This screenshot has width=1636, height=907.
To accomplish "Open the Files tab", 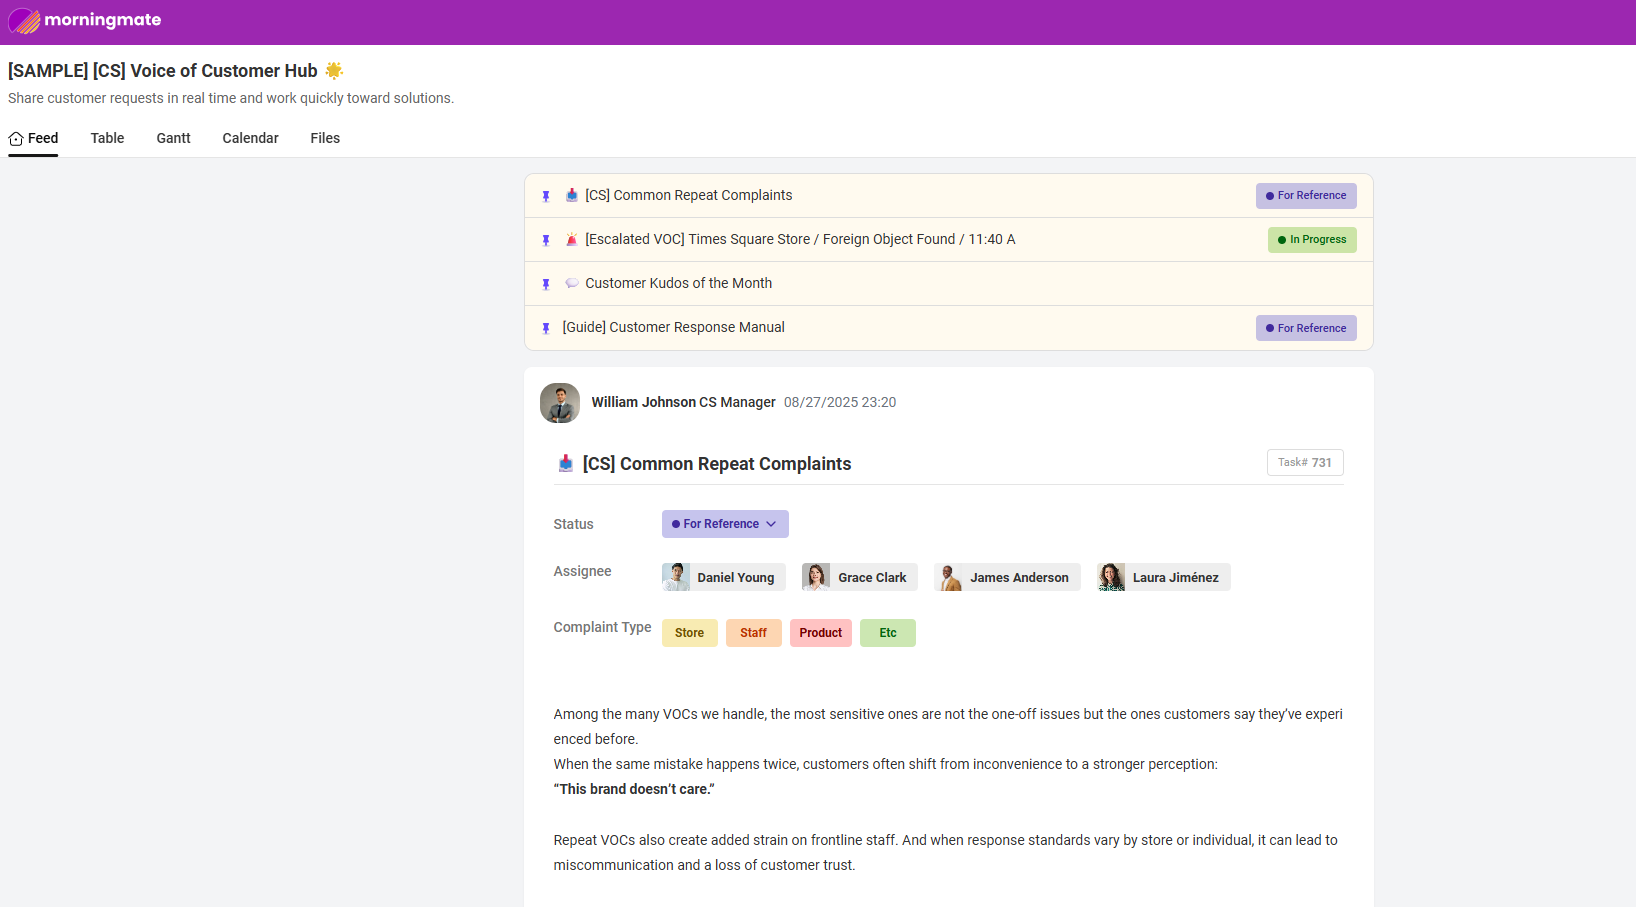I will [x=325, y=138].
